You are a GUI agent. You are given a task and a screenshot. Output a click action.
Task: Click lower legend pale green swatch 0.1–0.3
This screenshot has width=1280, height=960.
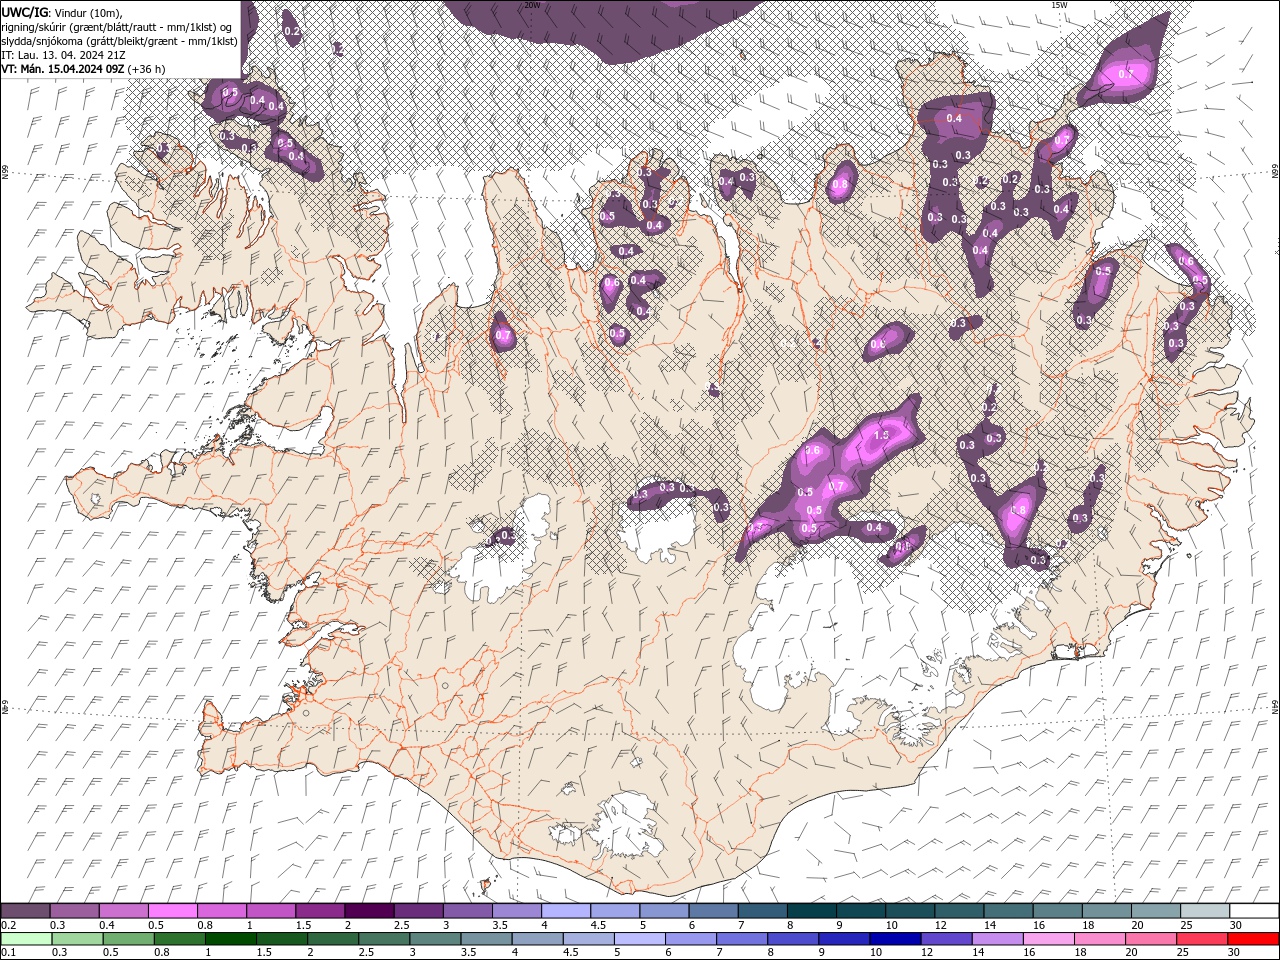(25, 939)
